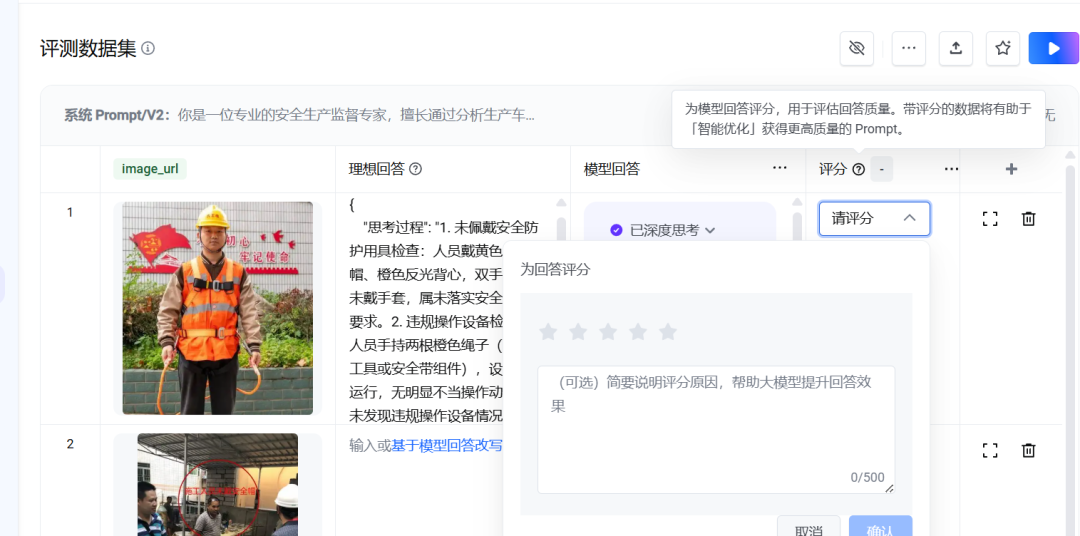The width and height of the screenshot is (1080, 536).
Task: Open the 评分 column ellipsis menu
Action: [951, 169]
